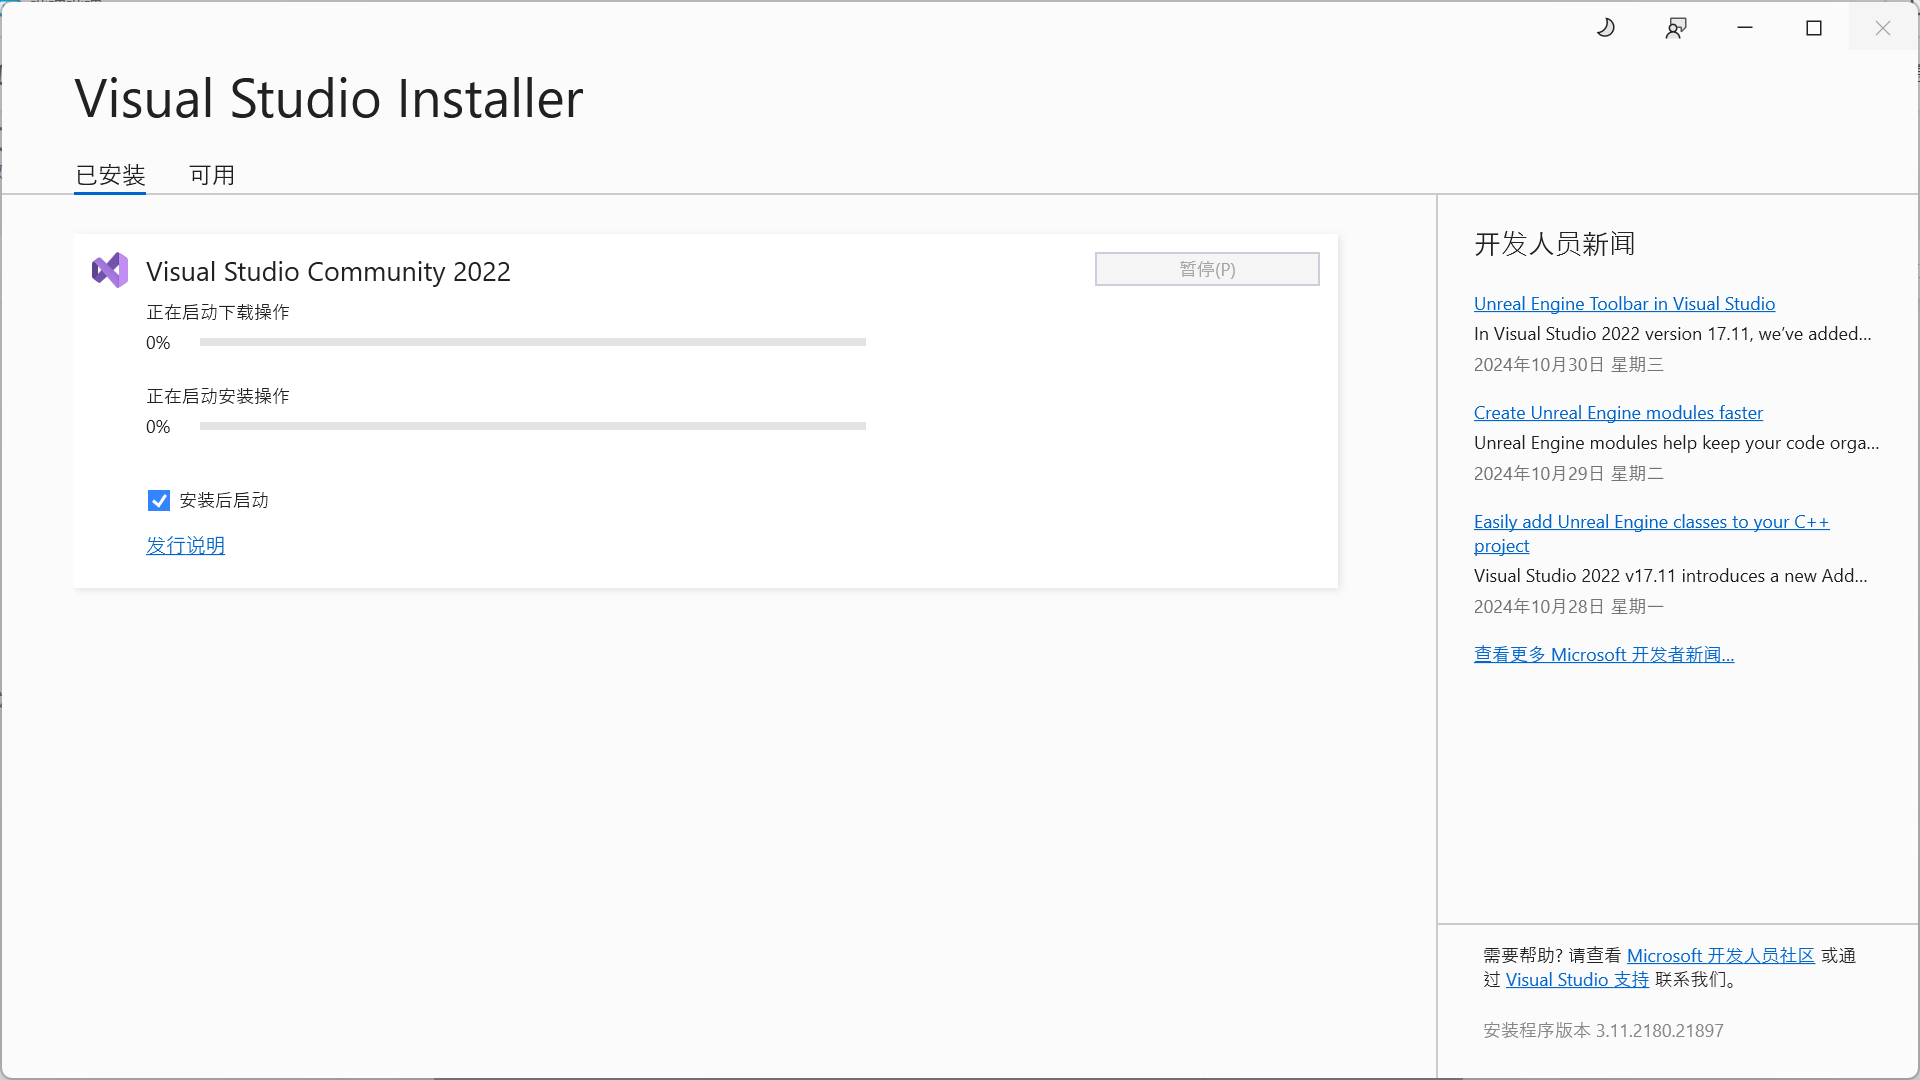
Task: Click the install progress bar
Action: 532,426
